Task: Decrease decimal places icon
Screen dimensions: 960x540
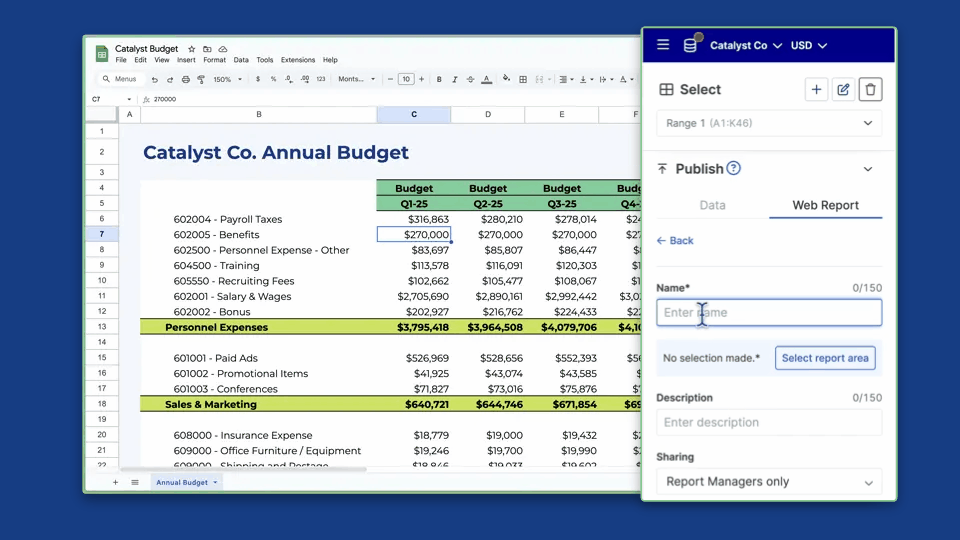Action: click(288, 79)
